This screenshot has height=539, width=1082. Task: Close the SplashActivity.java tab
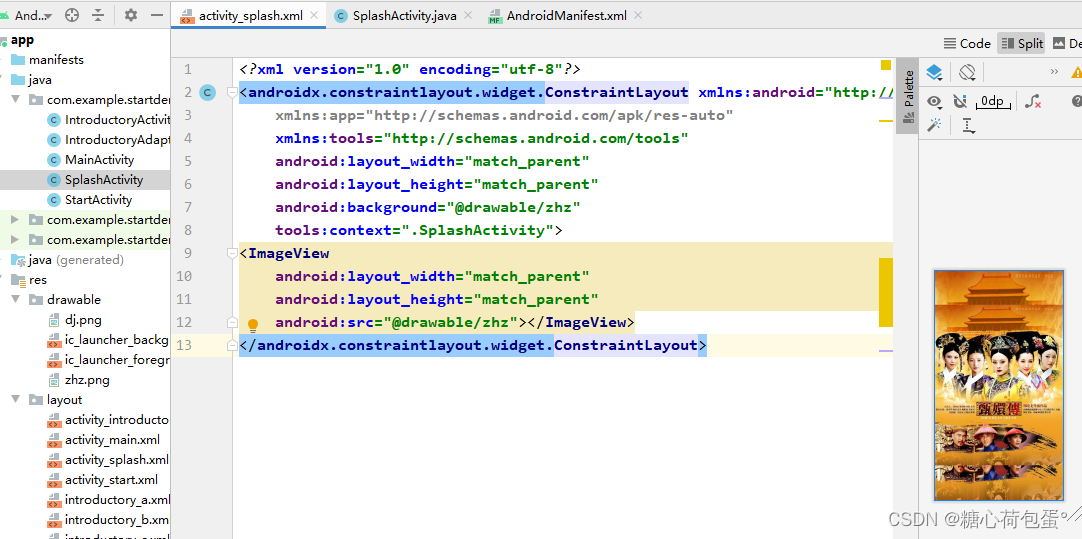468,15
